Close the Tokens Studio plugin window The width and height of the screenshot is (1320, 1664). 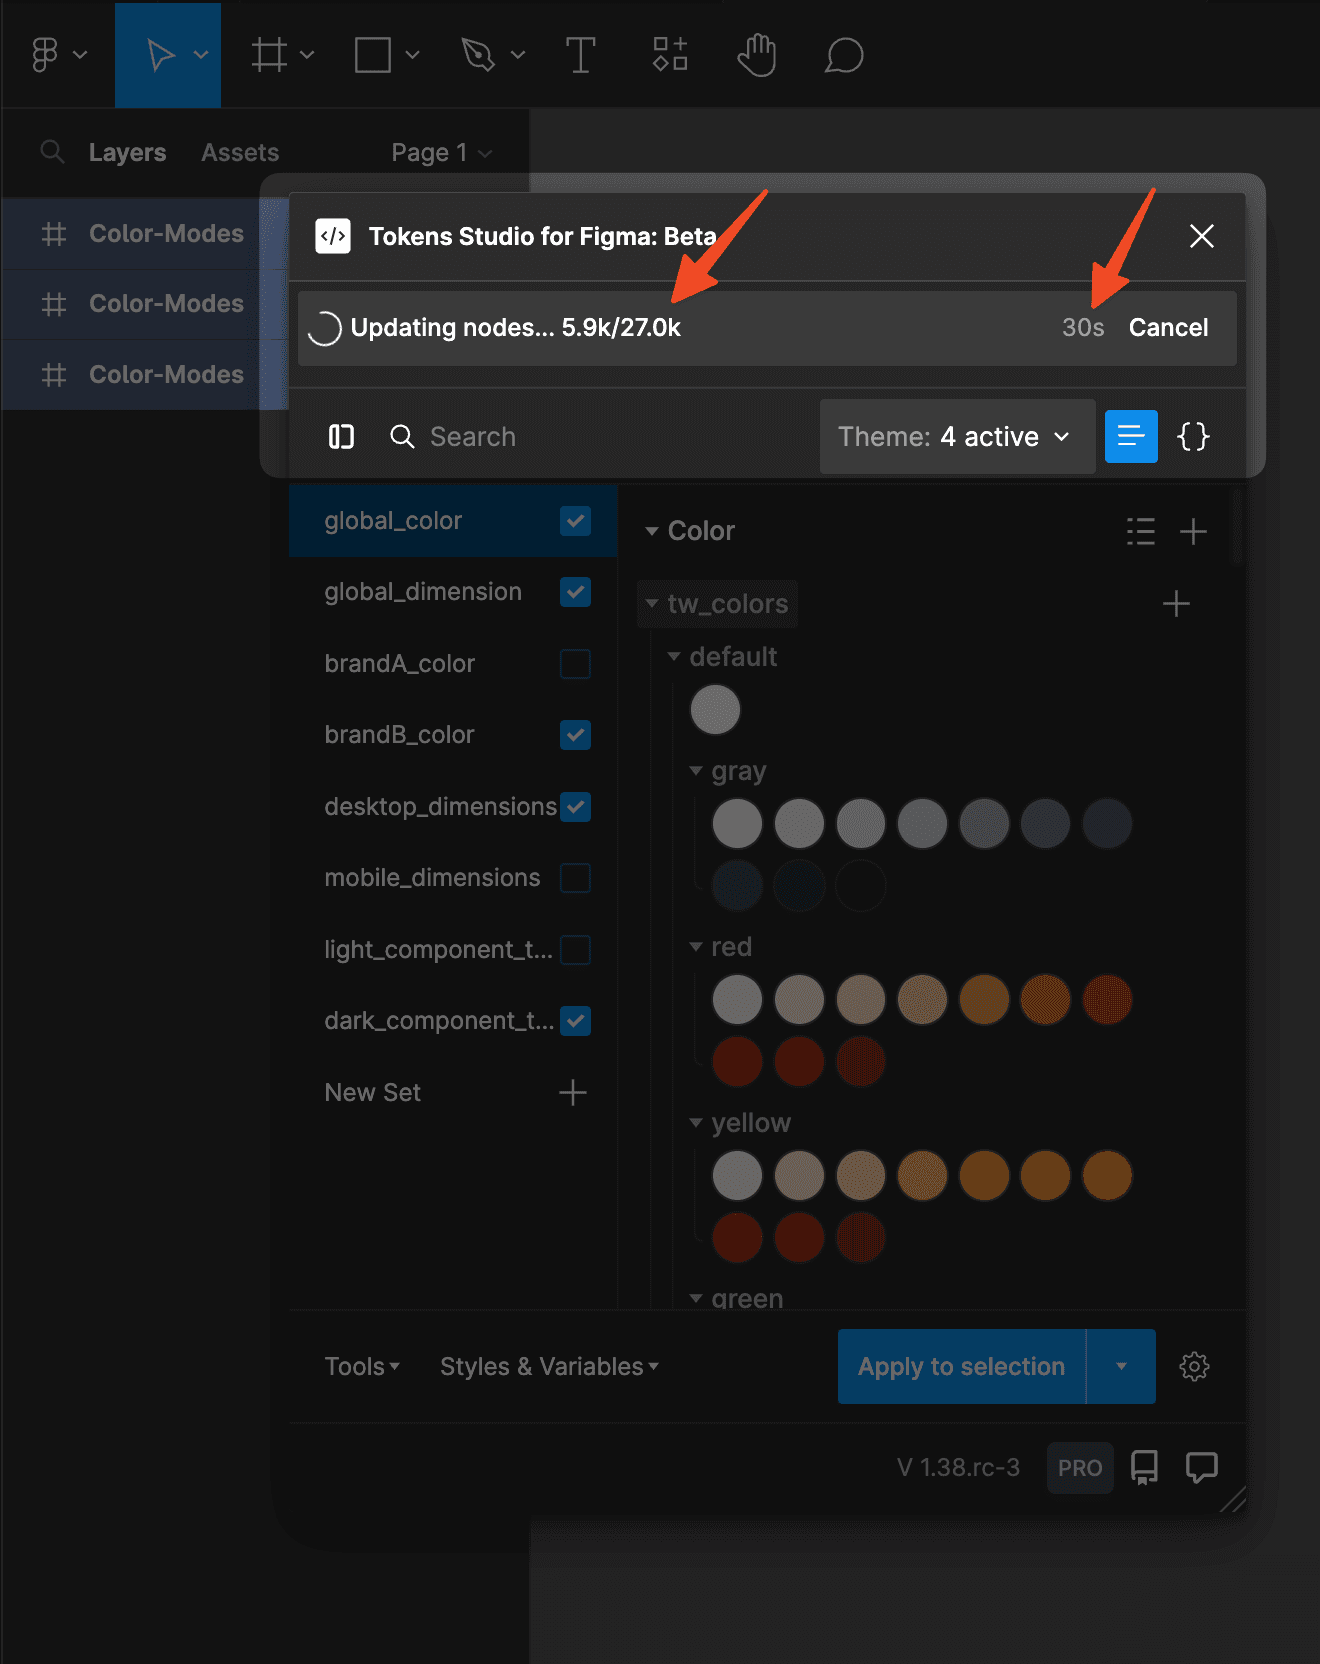(1202, 236)
